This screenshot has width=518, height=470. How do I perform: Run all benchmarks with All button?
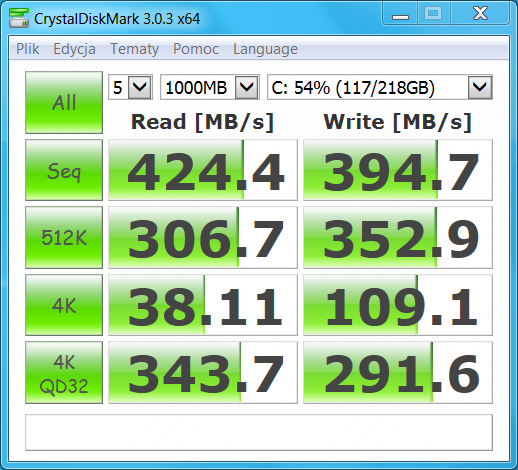64,102
